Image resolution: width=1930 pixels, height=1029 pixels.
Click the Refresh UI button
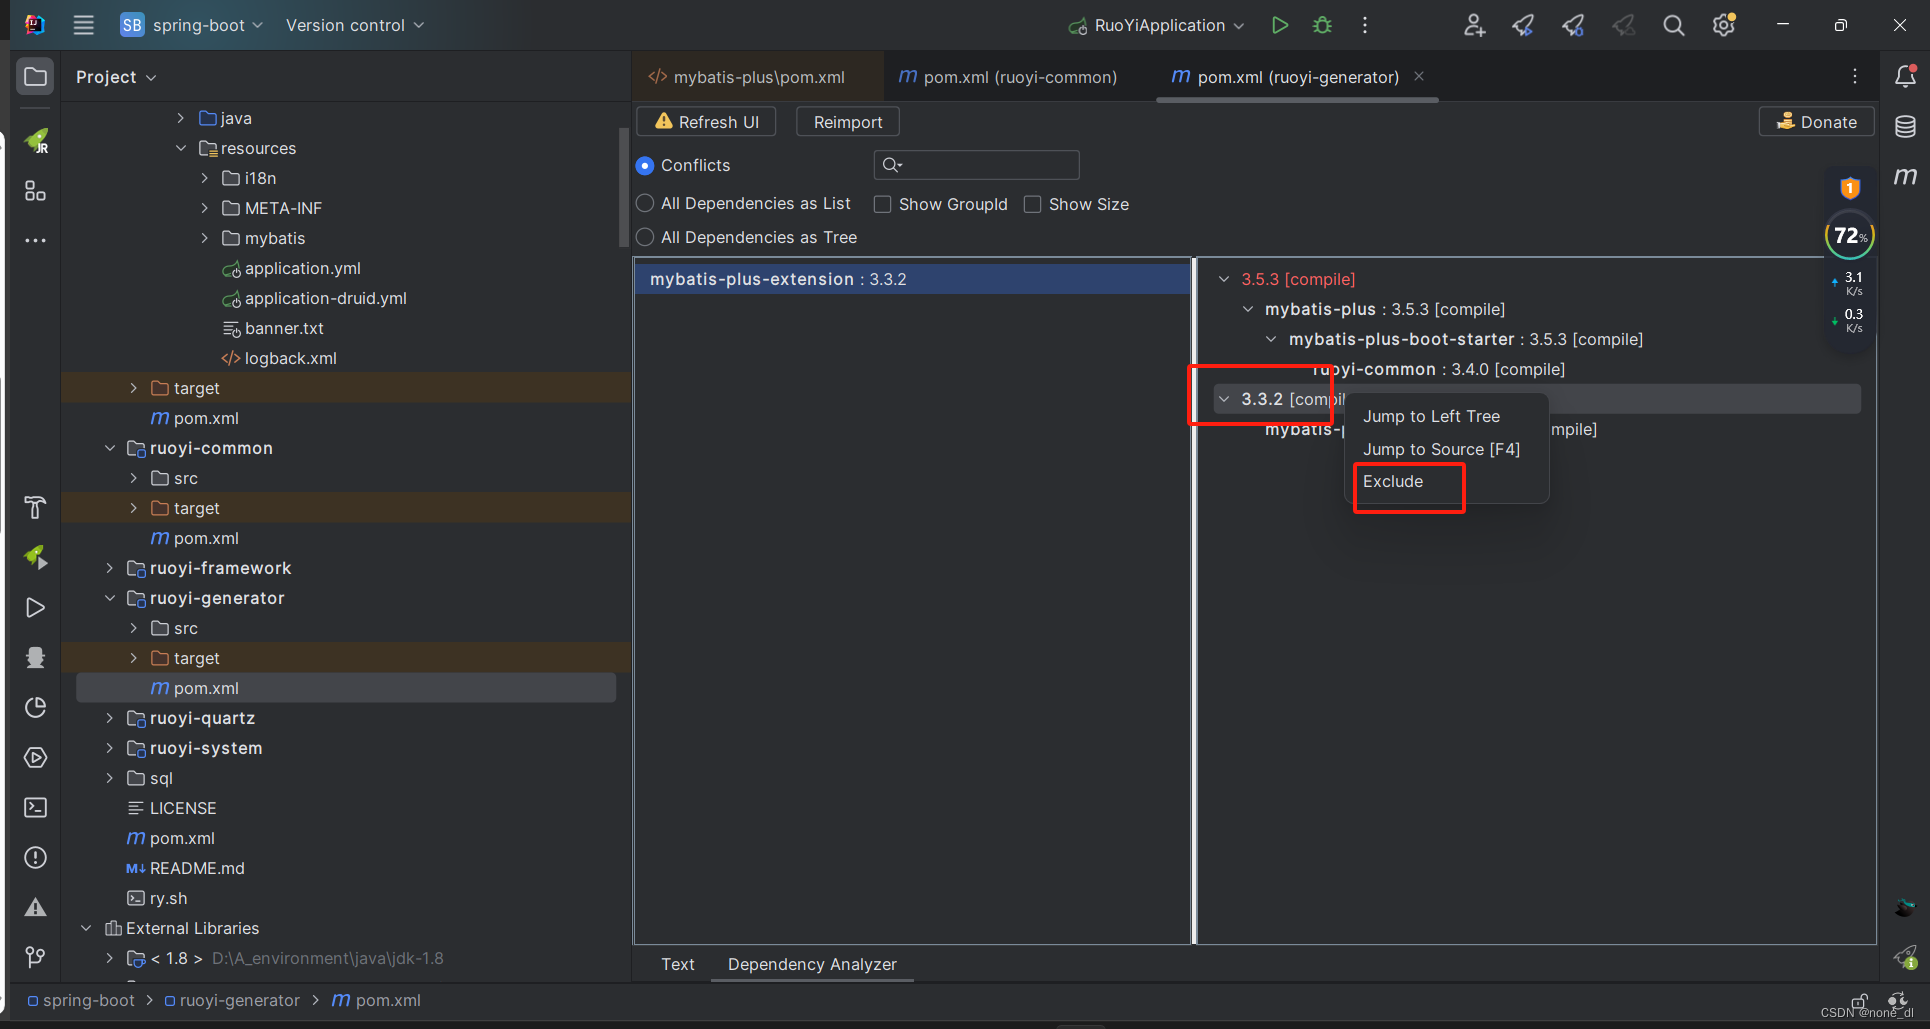pos(705,121)
